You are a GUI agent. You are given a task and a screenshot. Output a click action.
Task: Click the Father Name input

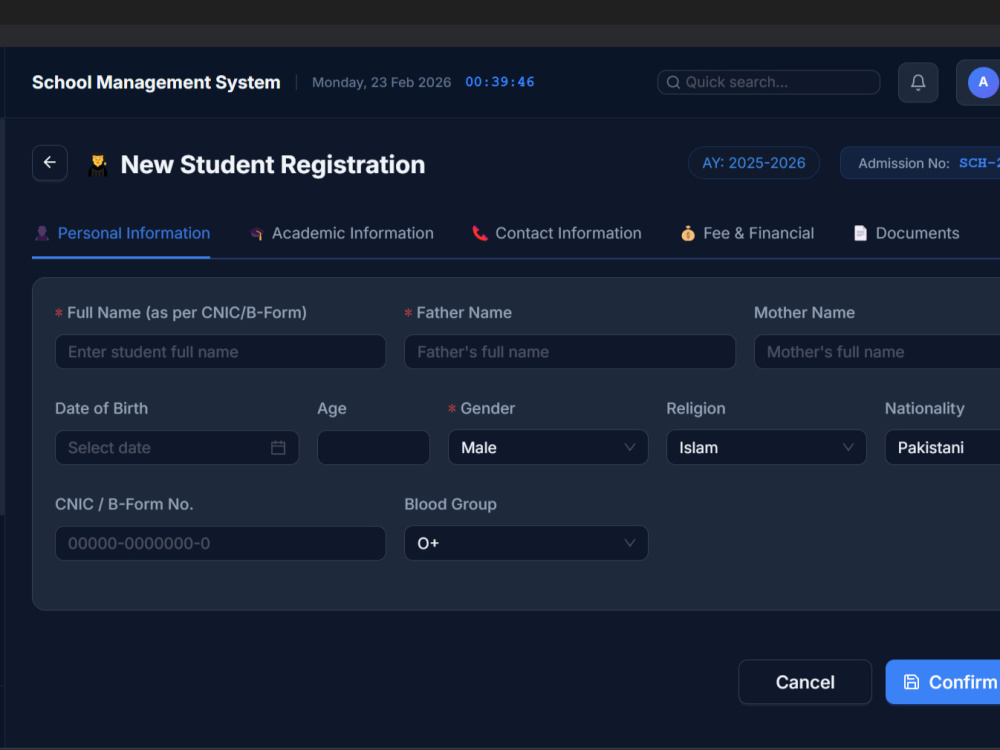pyautogui.click(x=570, y=352)
